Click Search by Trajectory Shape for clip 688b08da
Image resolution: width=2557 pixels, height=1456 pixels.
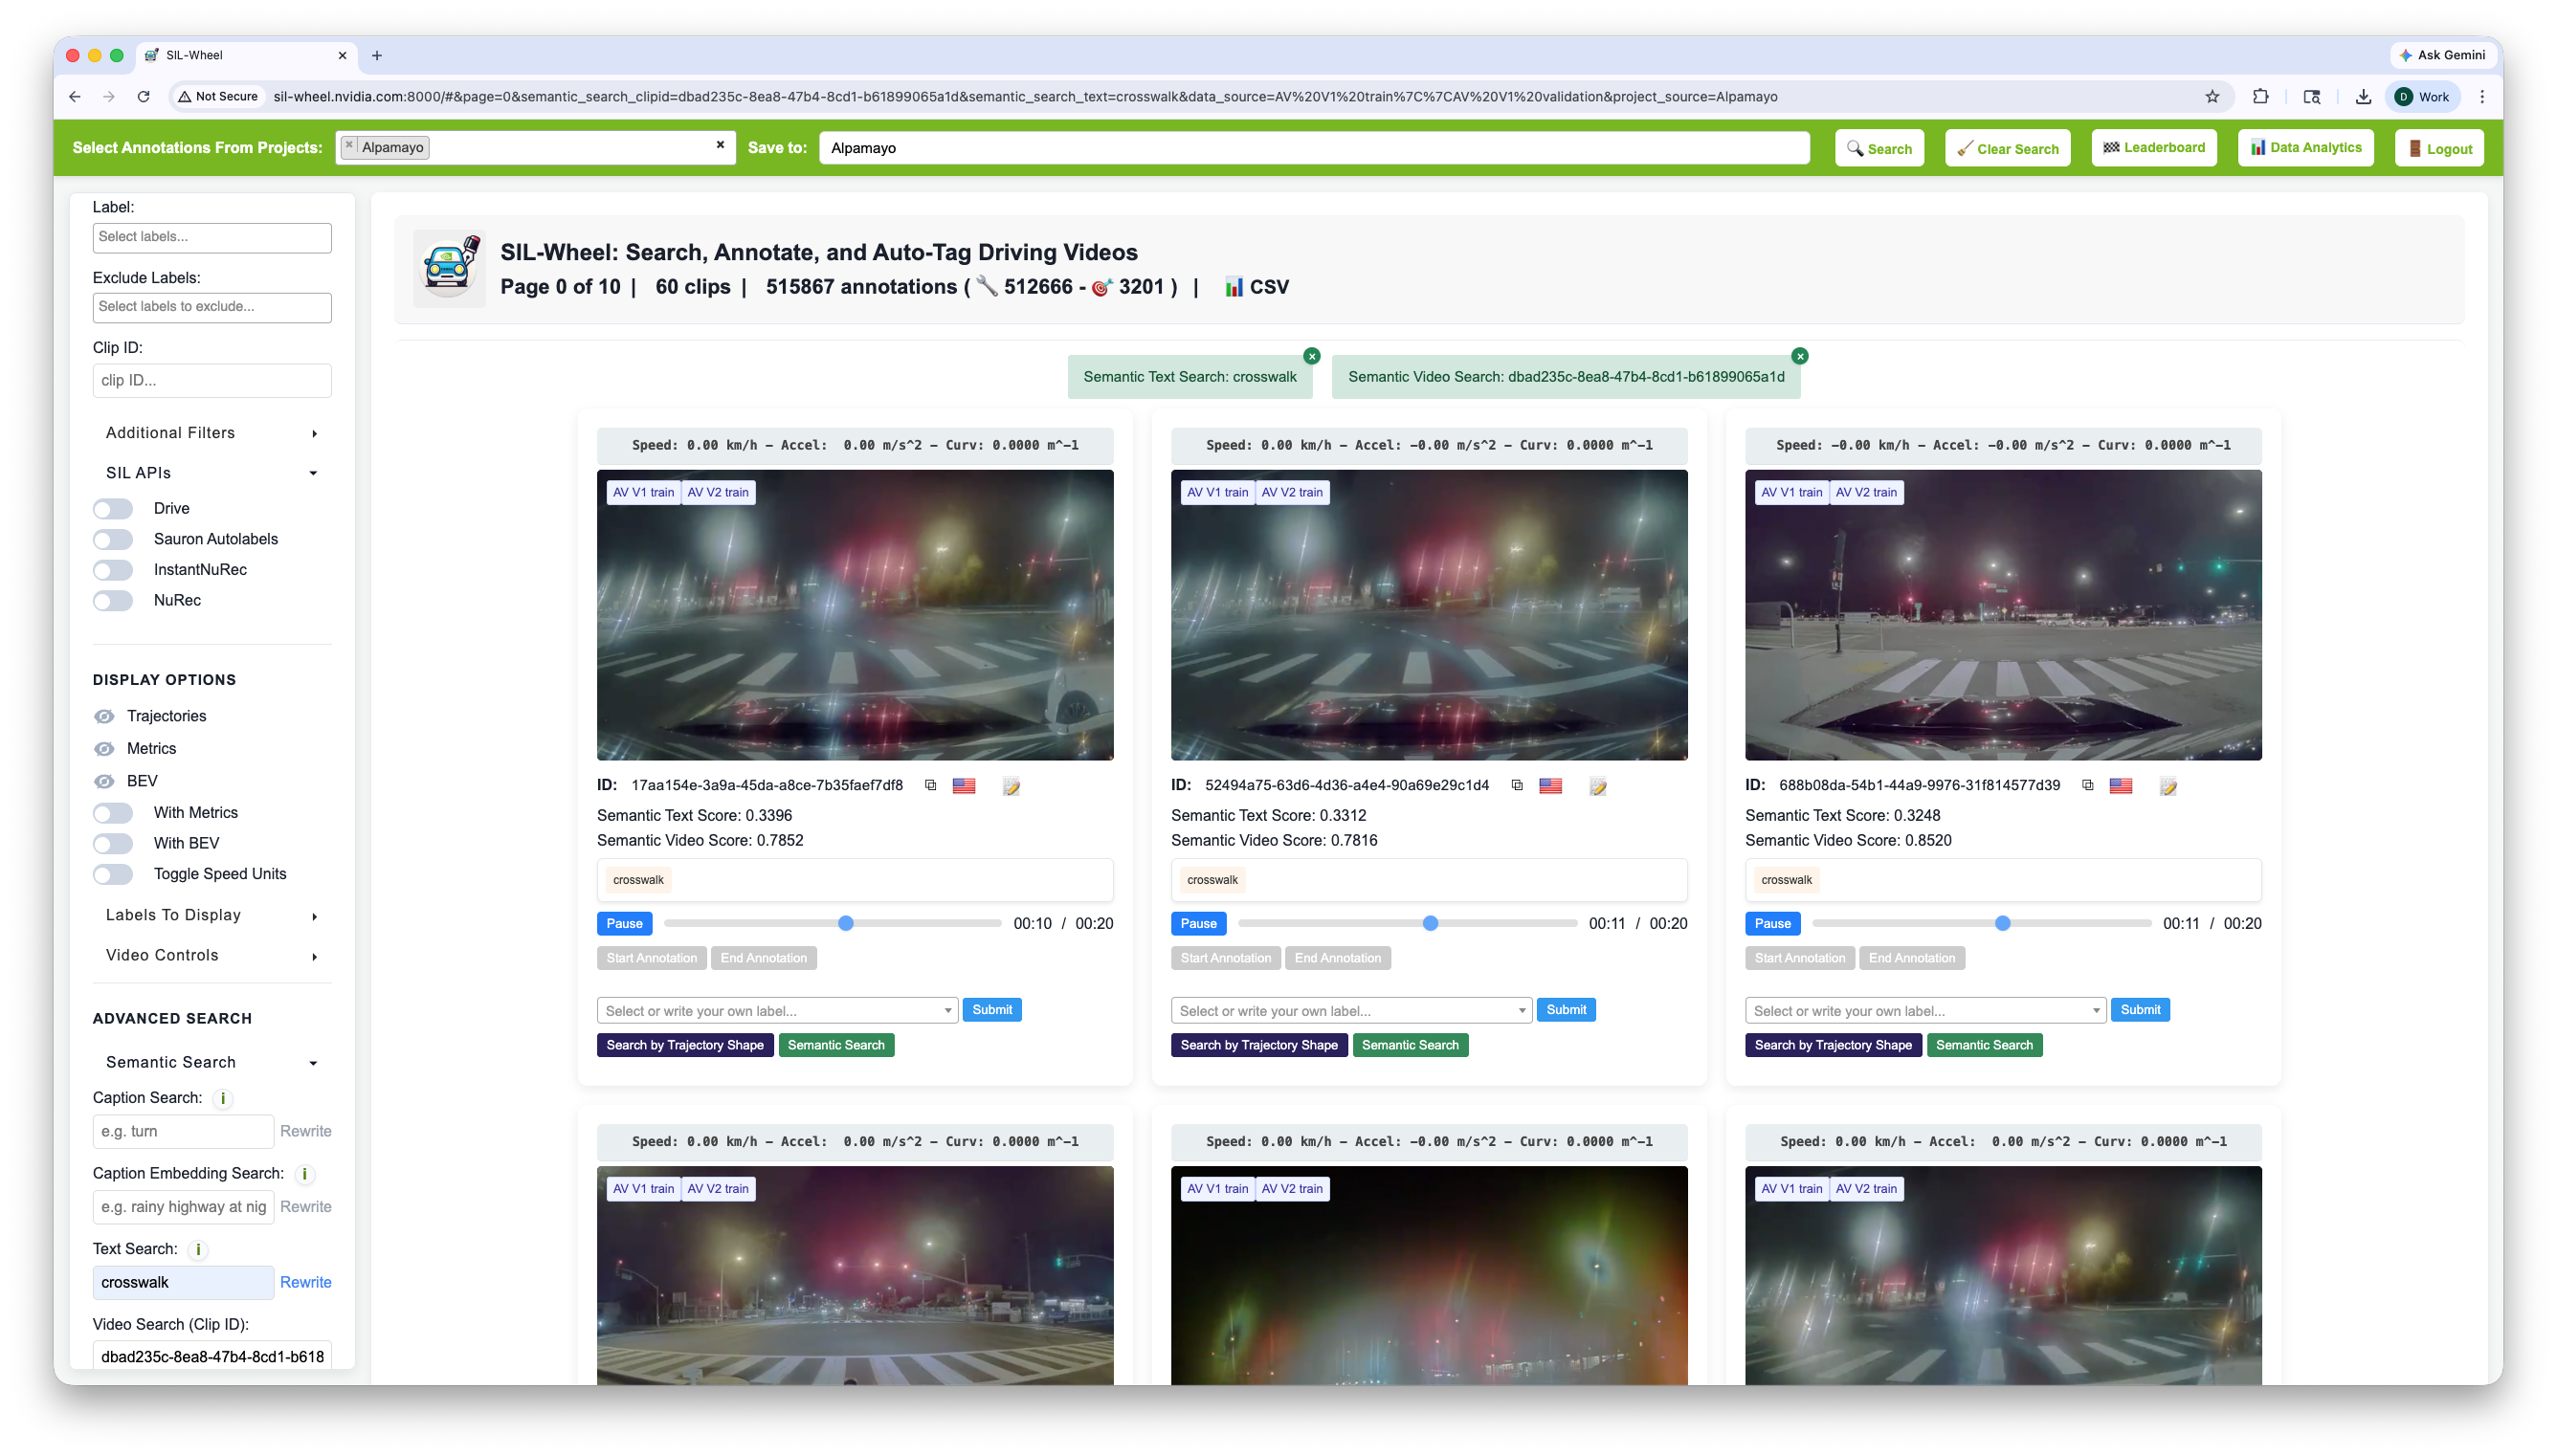point(1832,1045)
